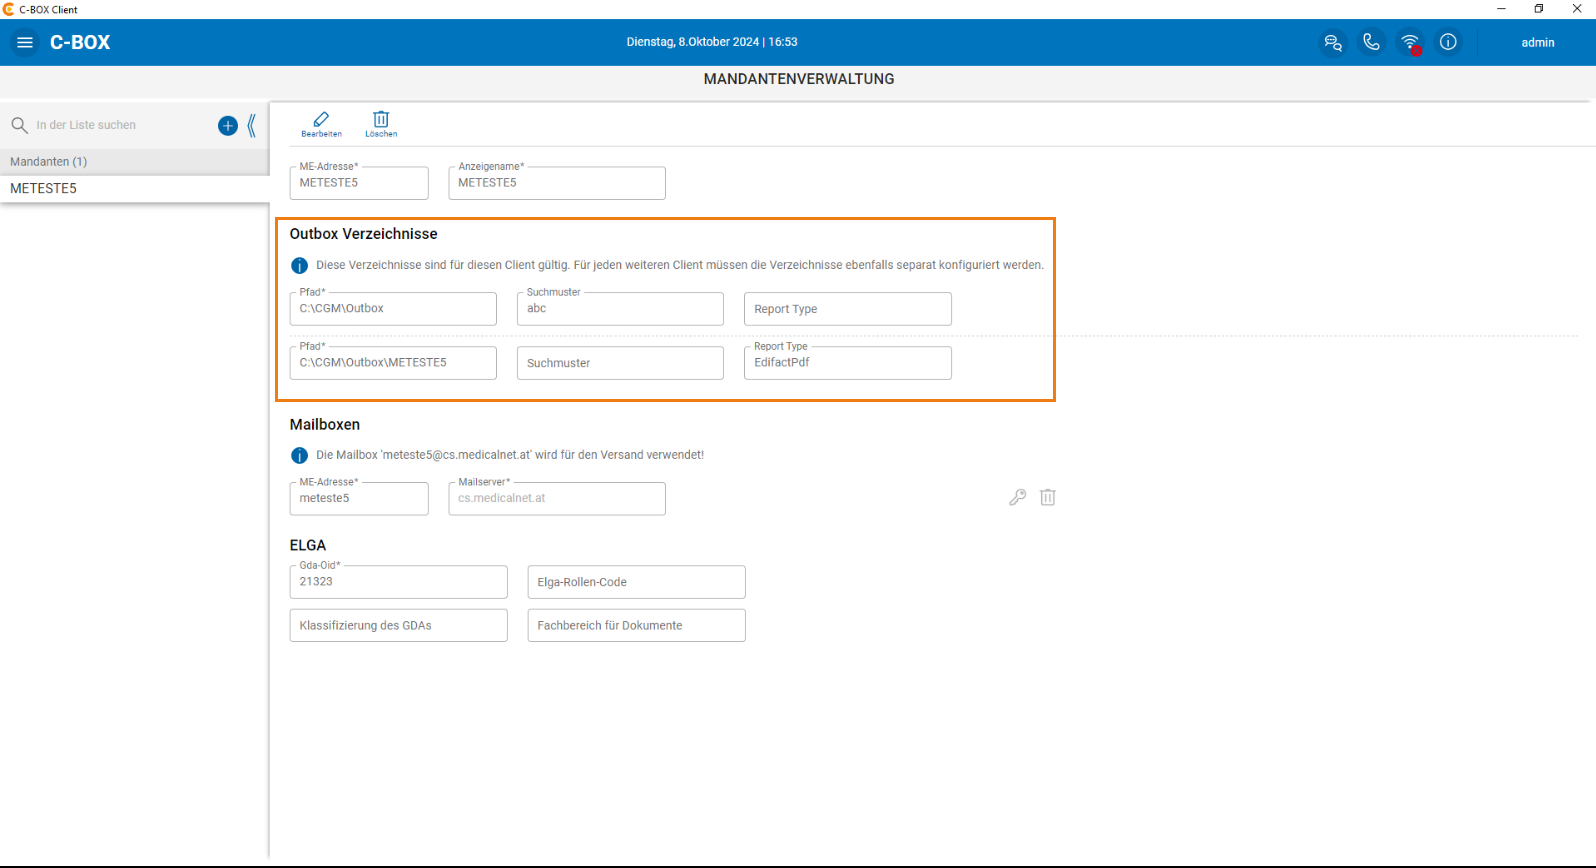Click the Outbox info icon
This screenshot has width=1596, height=868.
tap(299, 266)
